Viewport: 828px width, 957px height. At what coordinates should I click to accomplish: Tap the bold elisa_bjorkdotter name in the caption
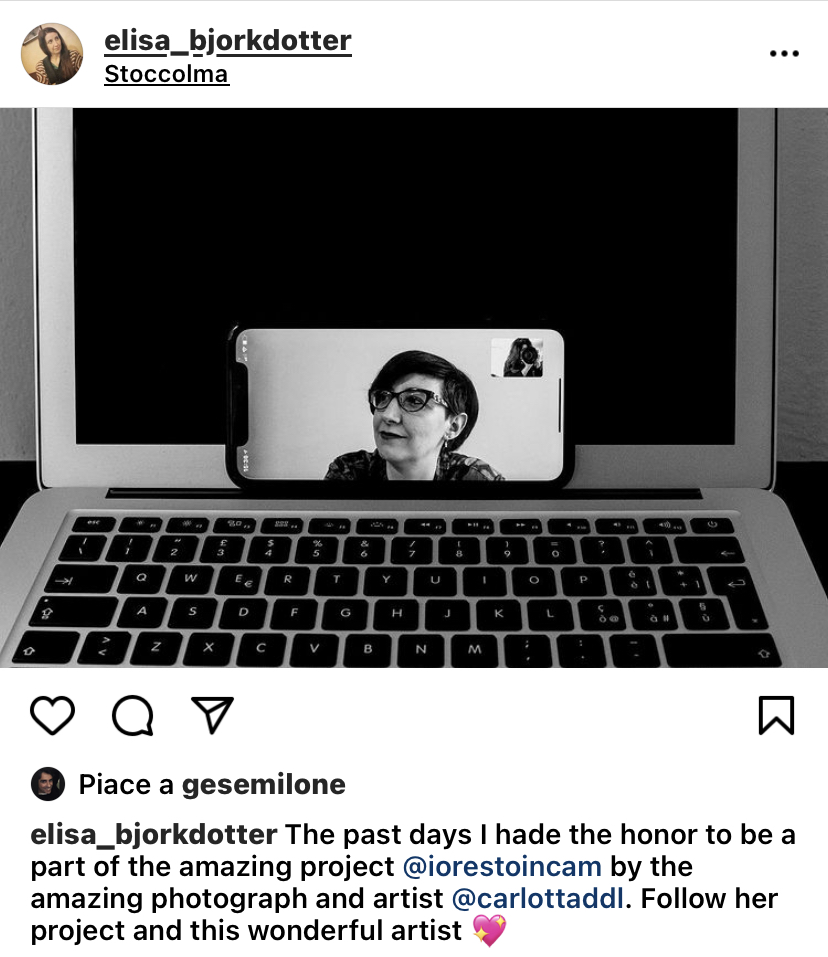pyautogui.click(x=154, y=834)
